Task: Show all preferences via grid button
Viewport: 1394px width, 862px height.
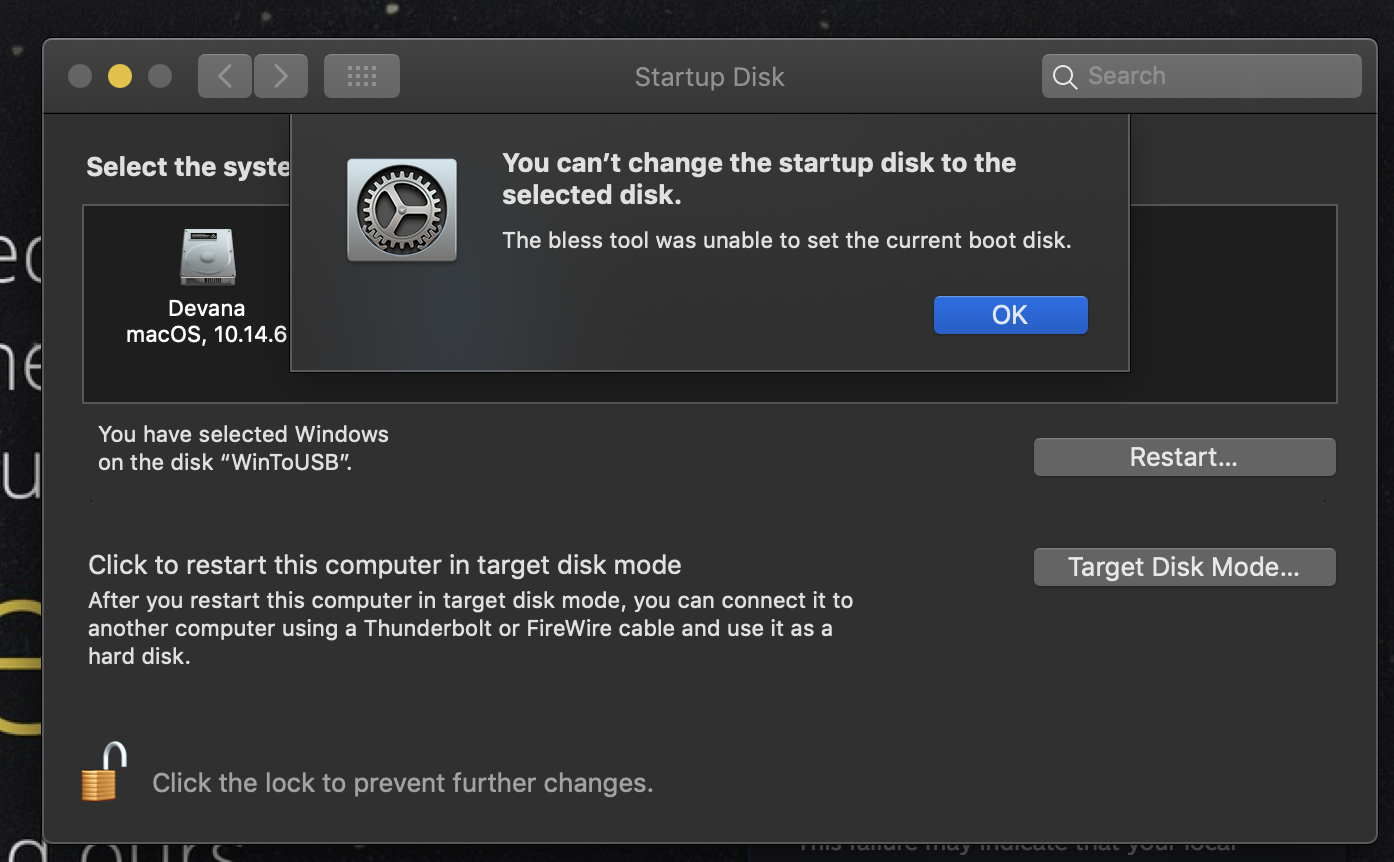Action: coord(361,77)
